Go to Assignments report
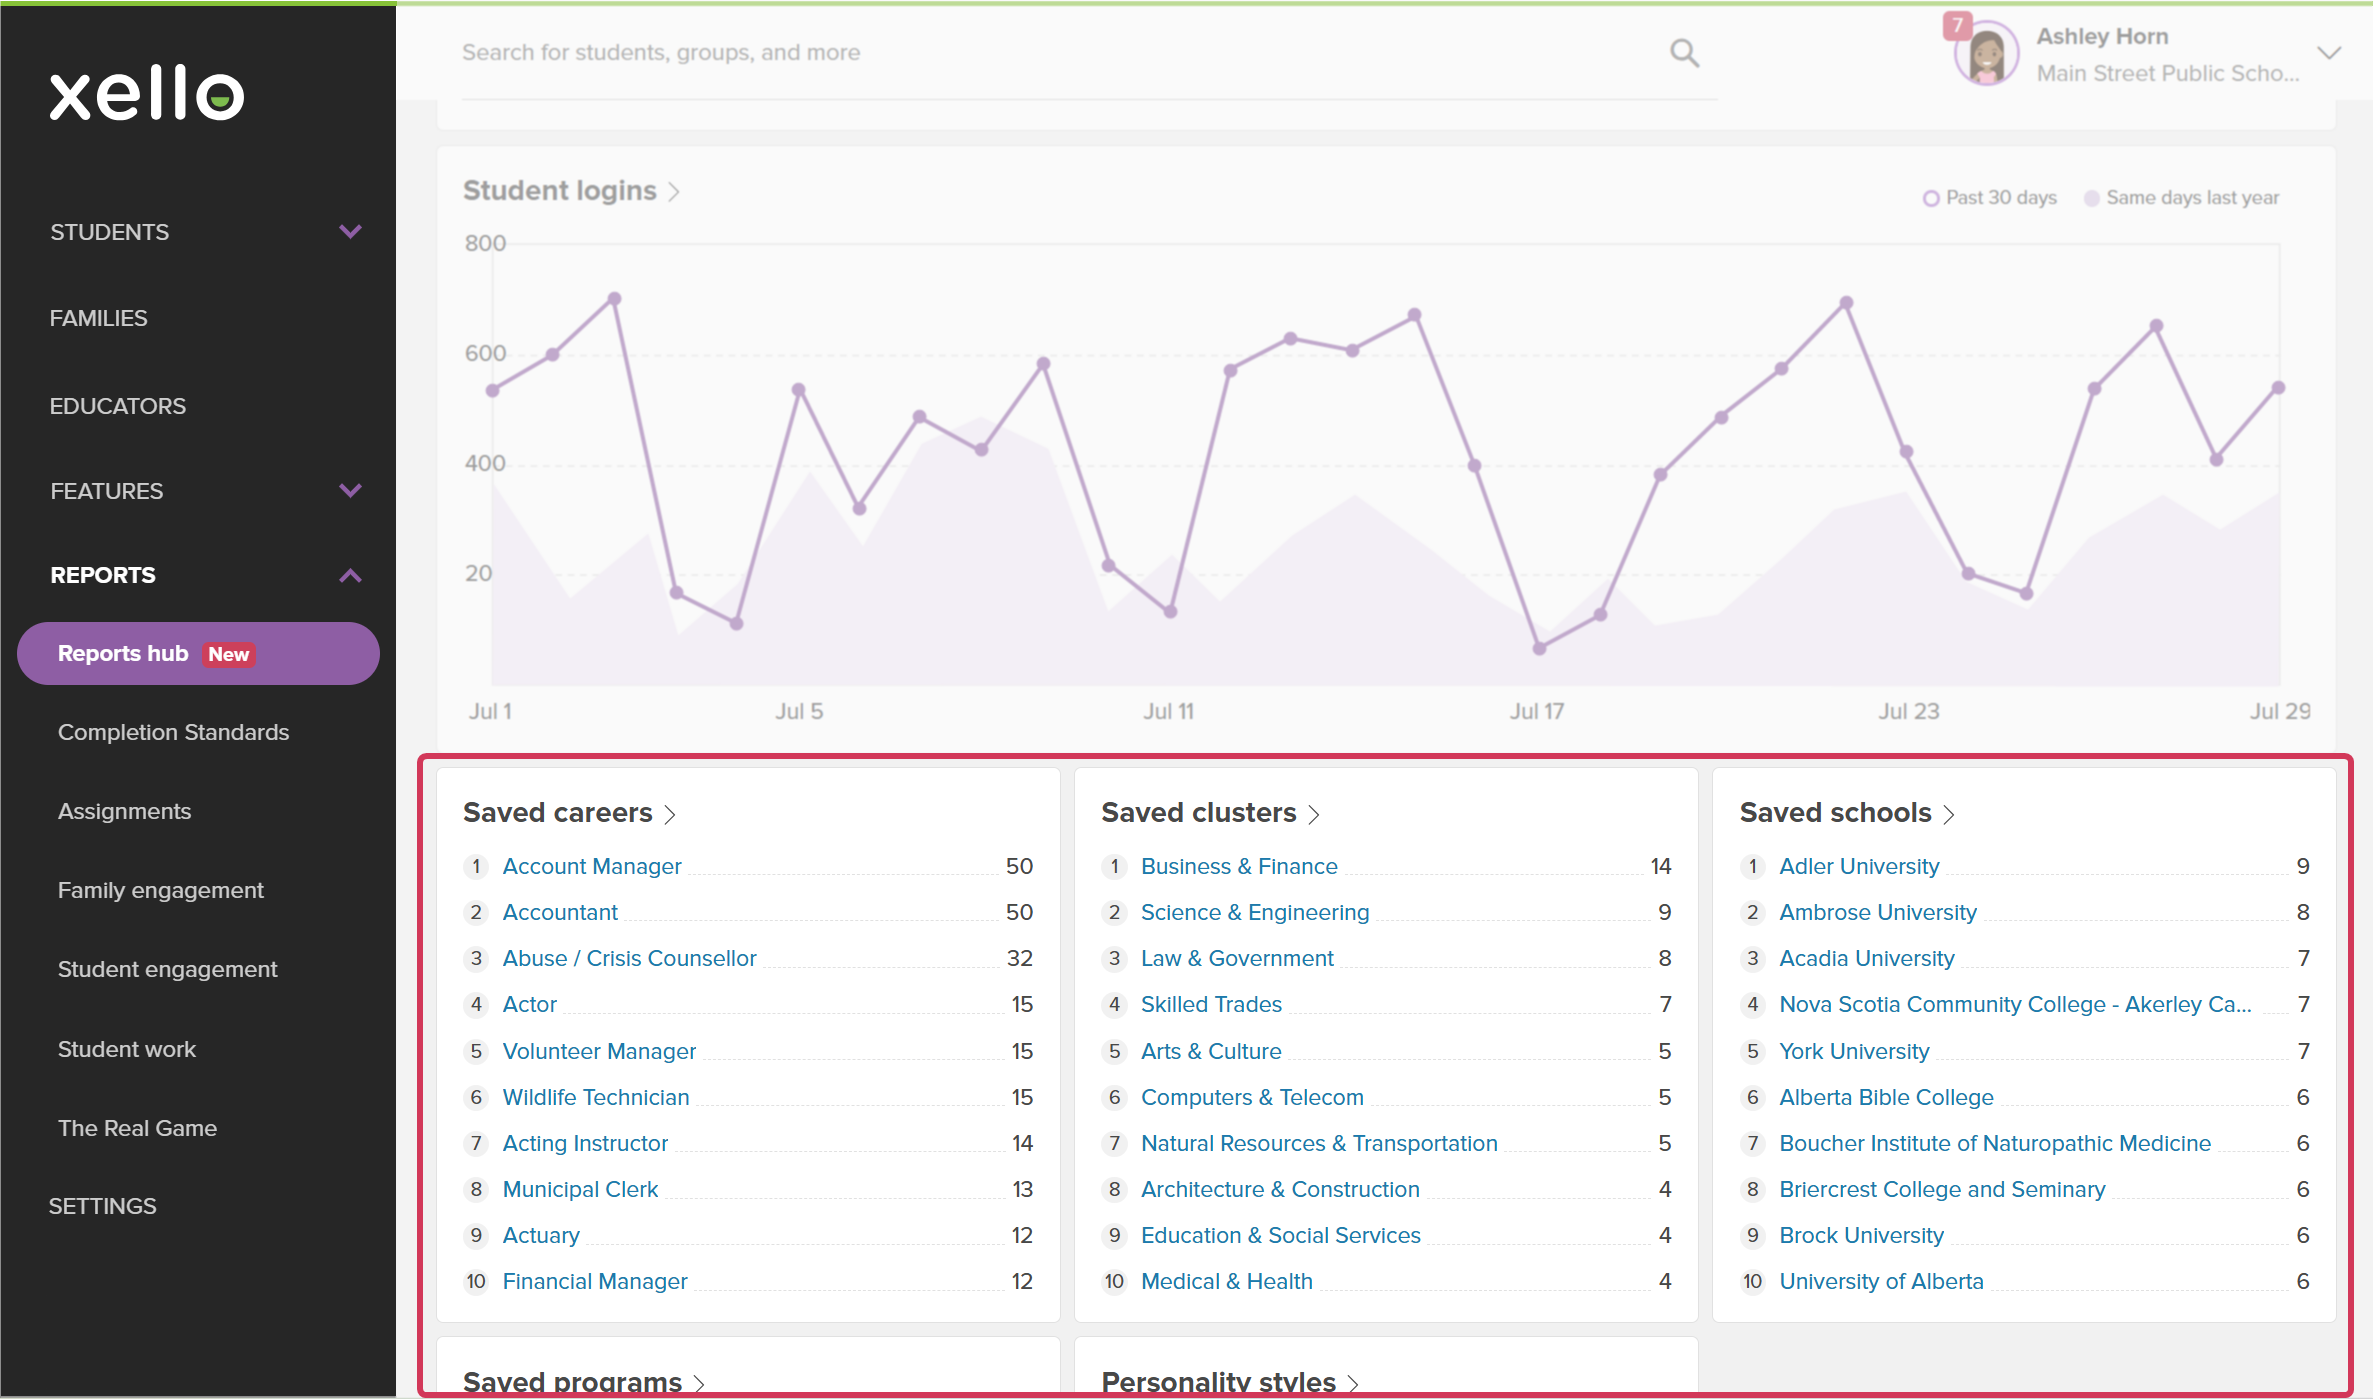Viewport: 2373px width, 1399px height. point(124,811)
